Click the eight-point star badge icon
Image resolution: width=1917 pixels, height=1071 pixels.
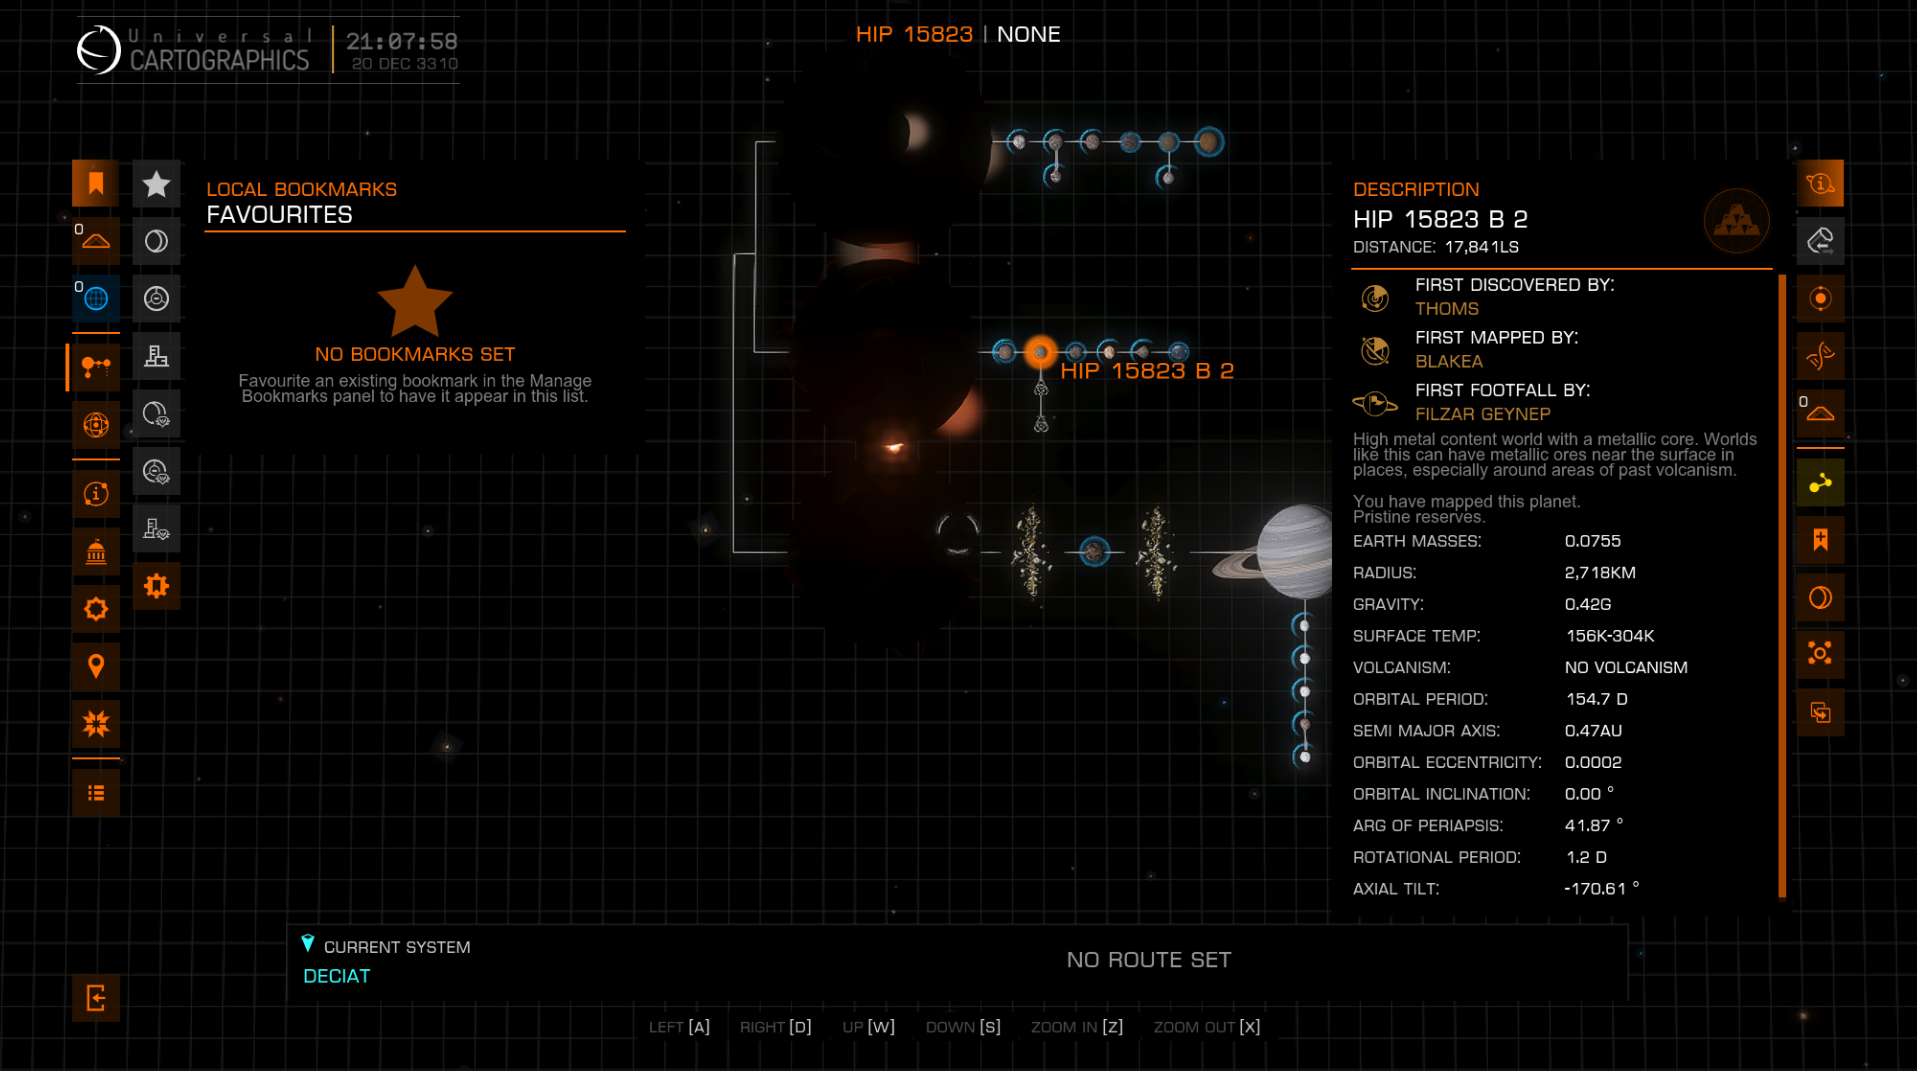coord(96,609)
